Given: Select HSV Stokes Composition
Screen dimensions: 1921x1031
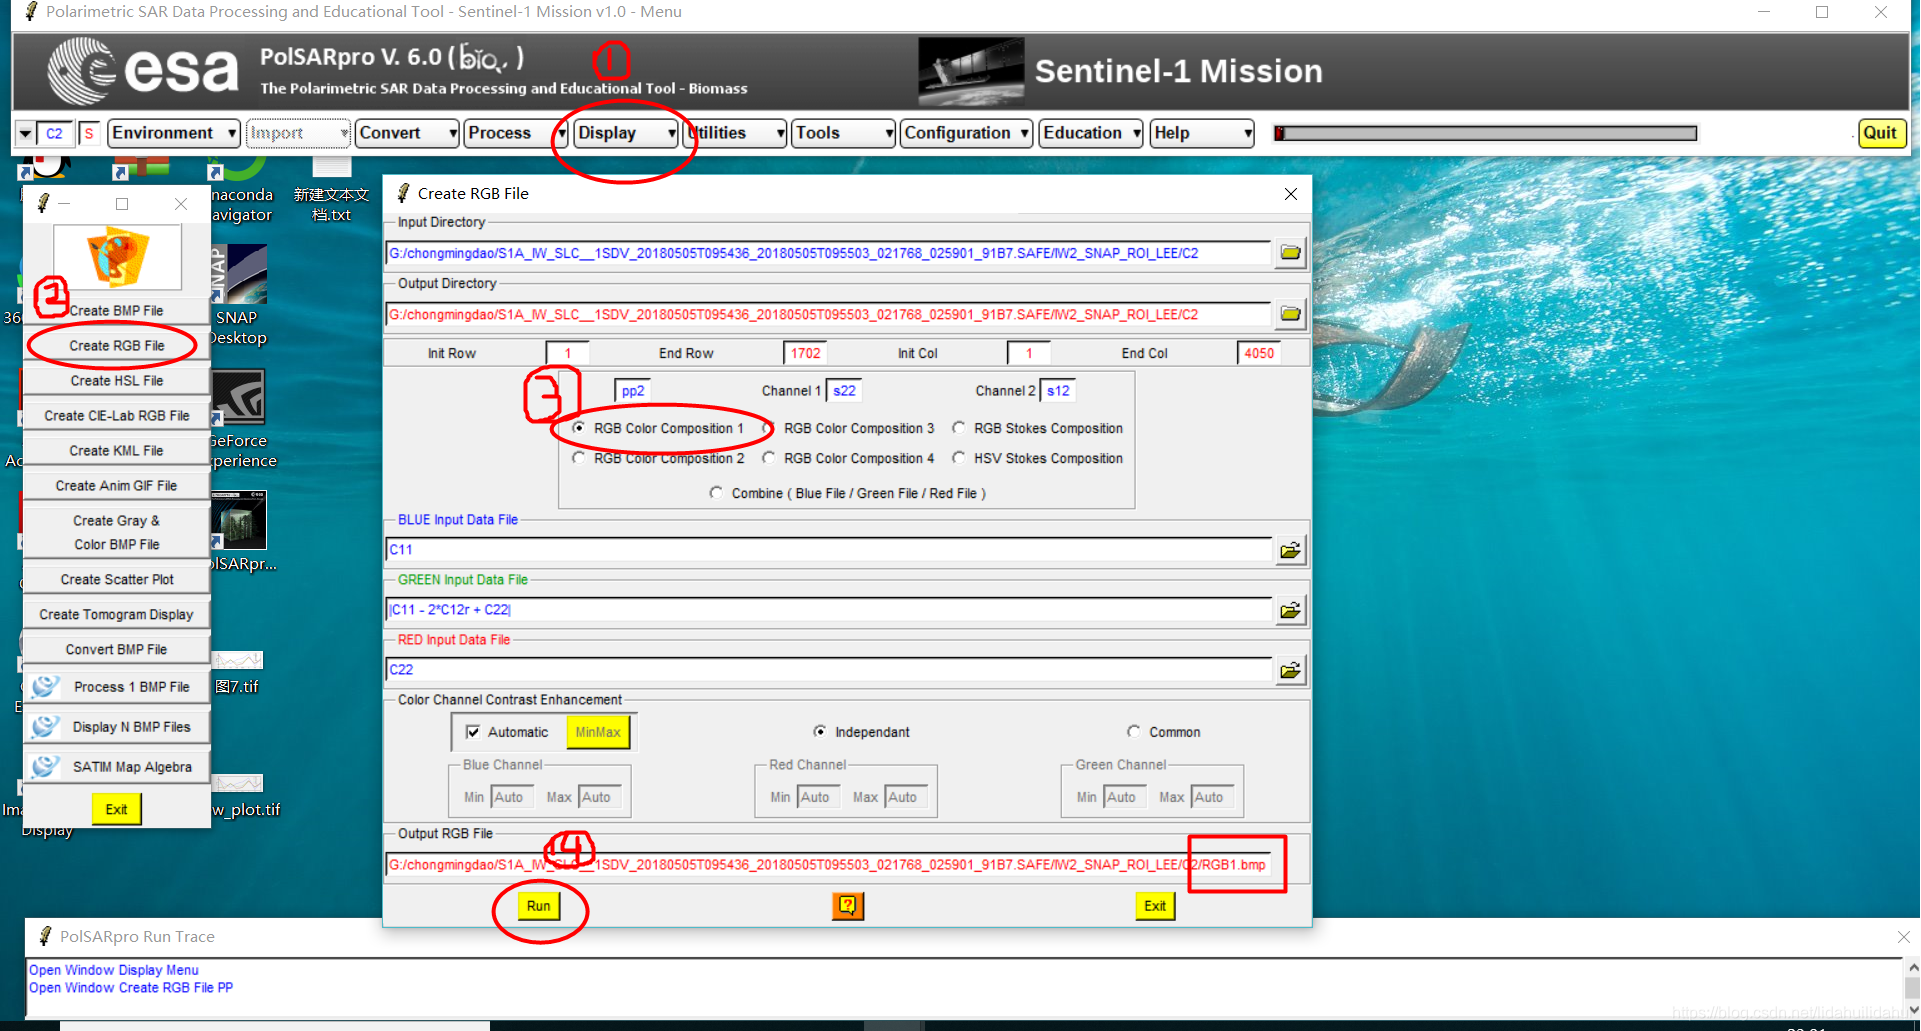Looking at the screenshot, I should click(958, 458).
